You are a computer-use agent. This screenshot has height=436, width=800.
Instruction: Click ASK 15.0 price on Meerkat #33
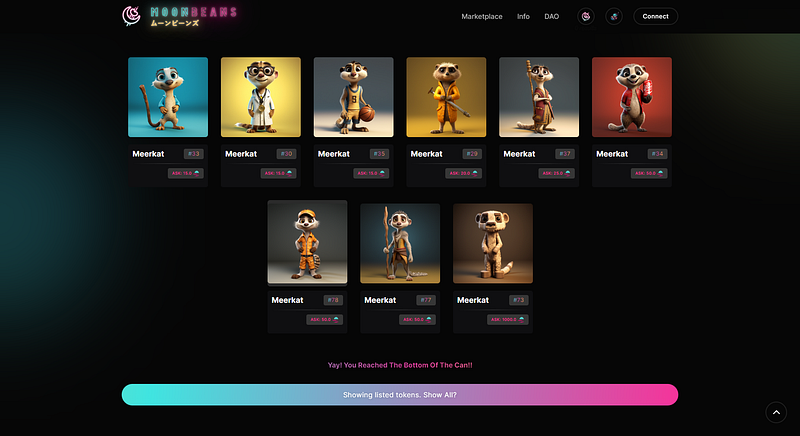point(186,173)
